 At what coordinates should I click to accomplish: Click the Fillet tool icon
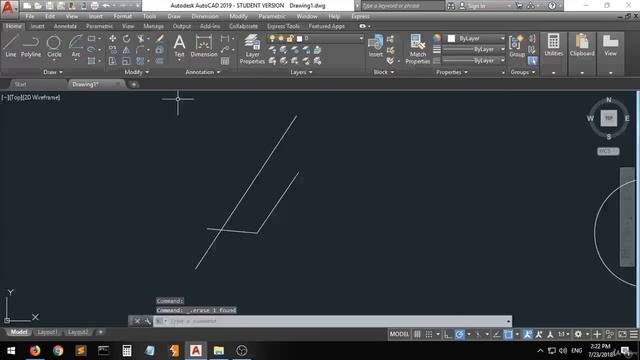click(141, 50)
